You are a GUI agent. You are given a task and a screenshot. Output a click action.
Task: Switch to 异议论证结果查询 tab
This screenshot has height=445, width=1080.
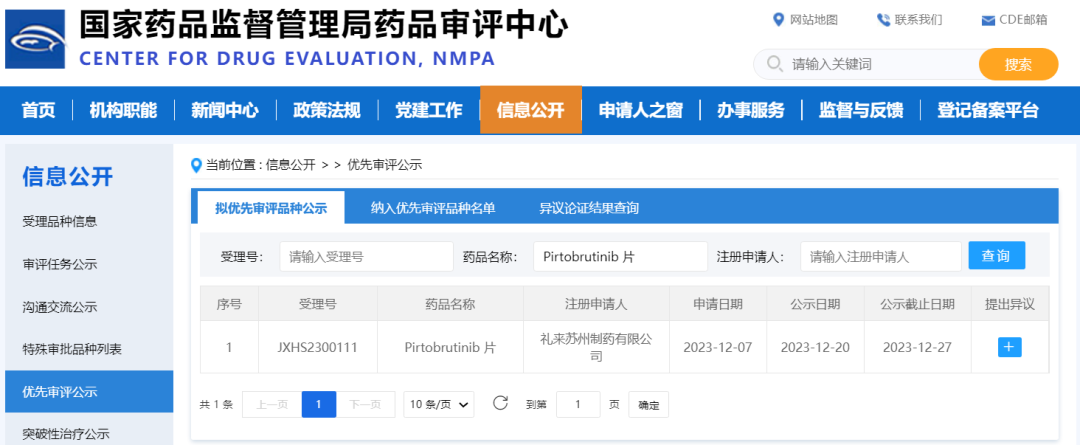[x=589, y=208]
